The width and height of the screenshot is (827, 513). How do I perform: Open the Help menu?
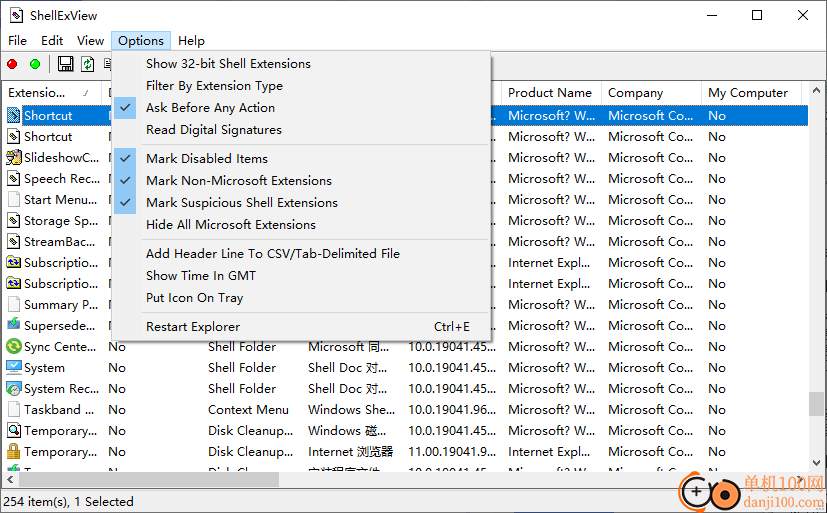[191, 41]
